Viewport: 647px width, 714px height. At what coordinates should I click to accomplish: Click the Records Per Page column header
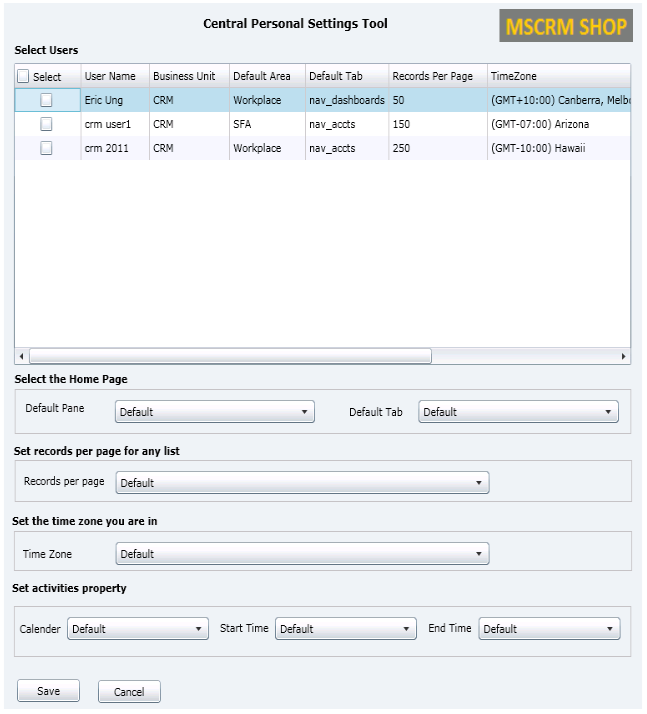coord(432,76)
